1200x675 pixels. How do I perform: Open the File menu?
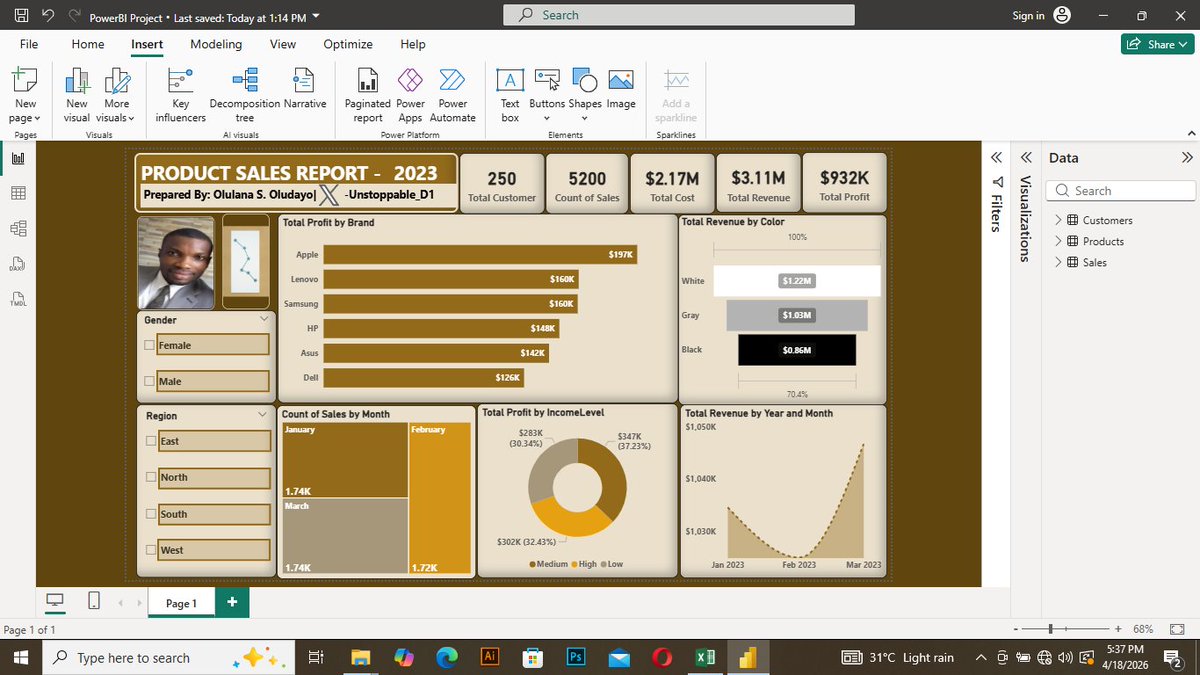pyautogui.click(x=29, y=44)
